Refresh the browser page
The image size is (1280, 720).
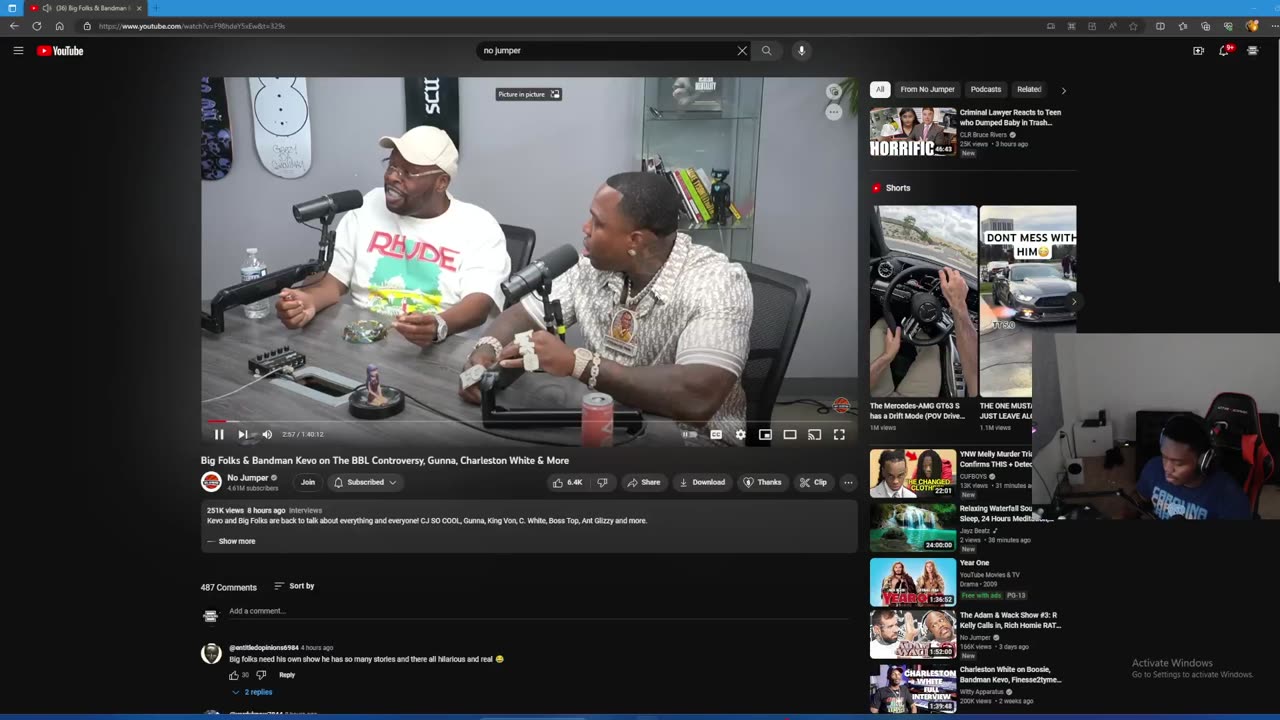[37, 26]
